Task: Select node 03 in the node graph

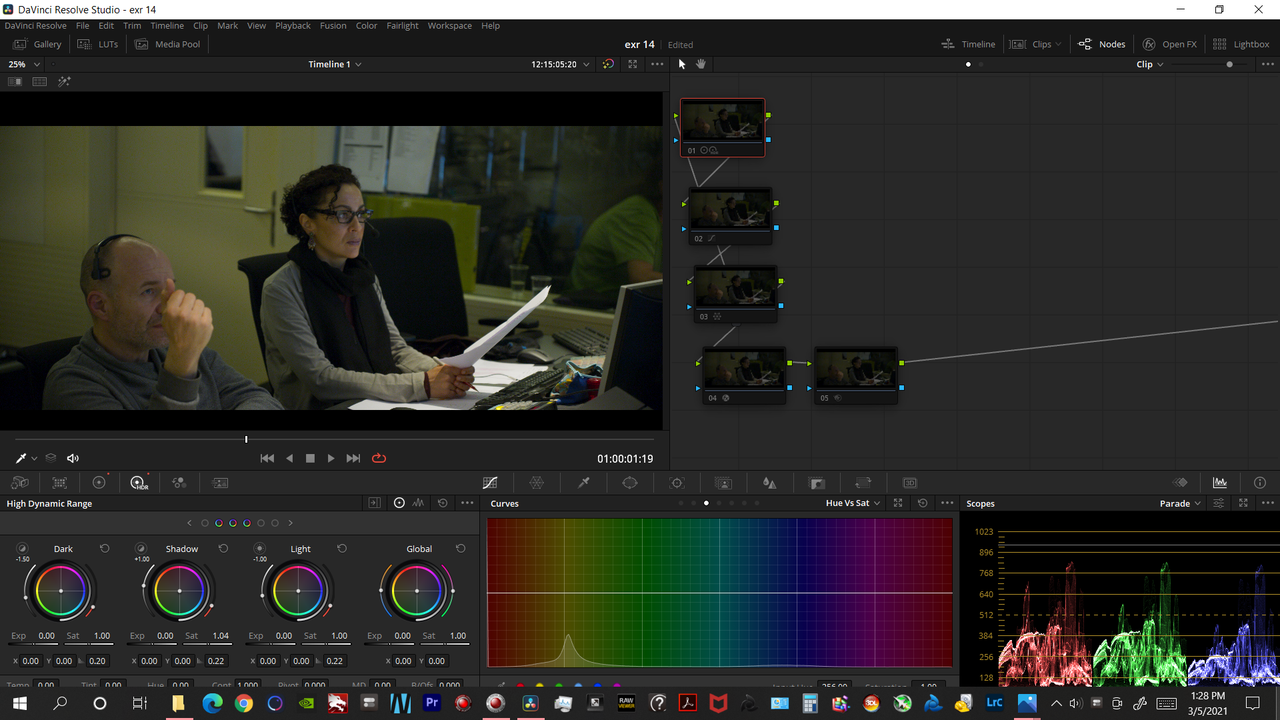Action: tap(736, 294)
